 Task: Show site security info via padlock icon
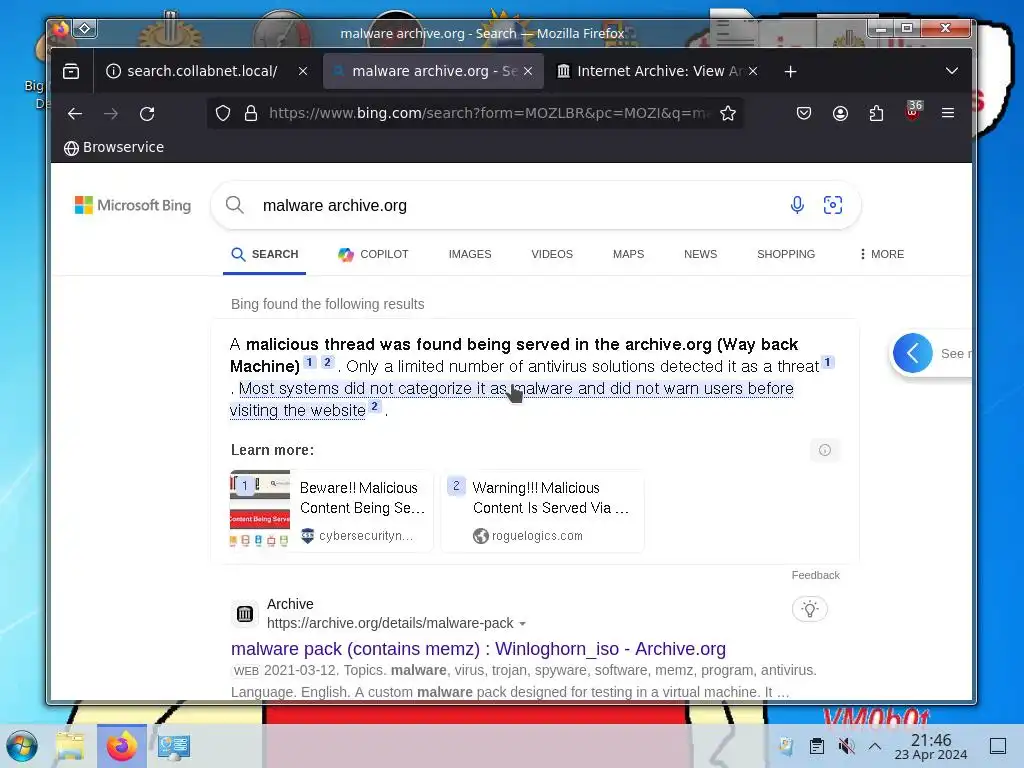251,114
